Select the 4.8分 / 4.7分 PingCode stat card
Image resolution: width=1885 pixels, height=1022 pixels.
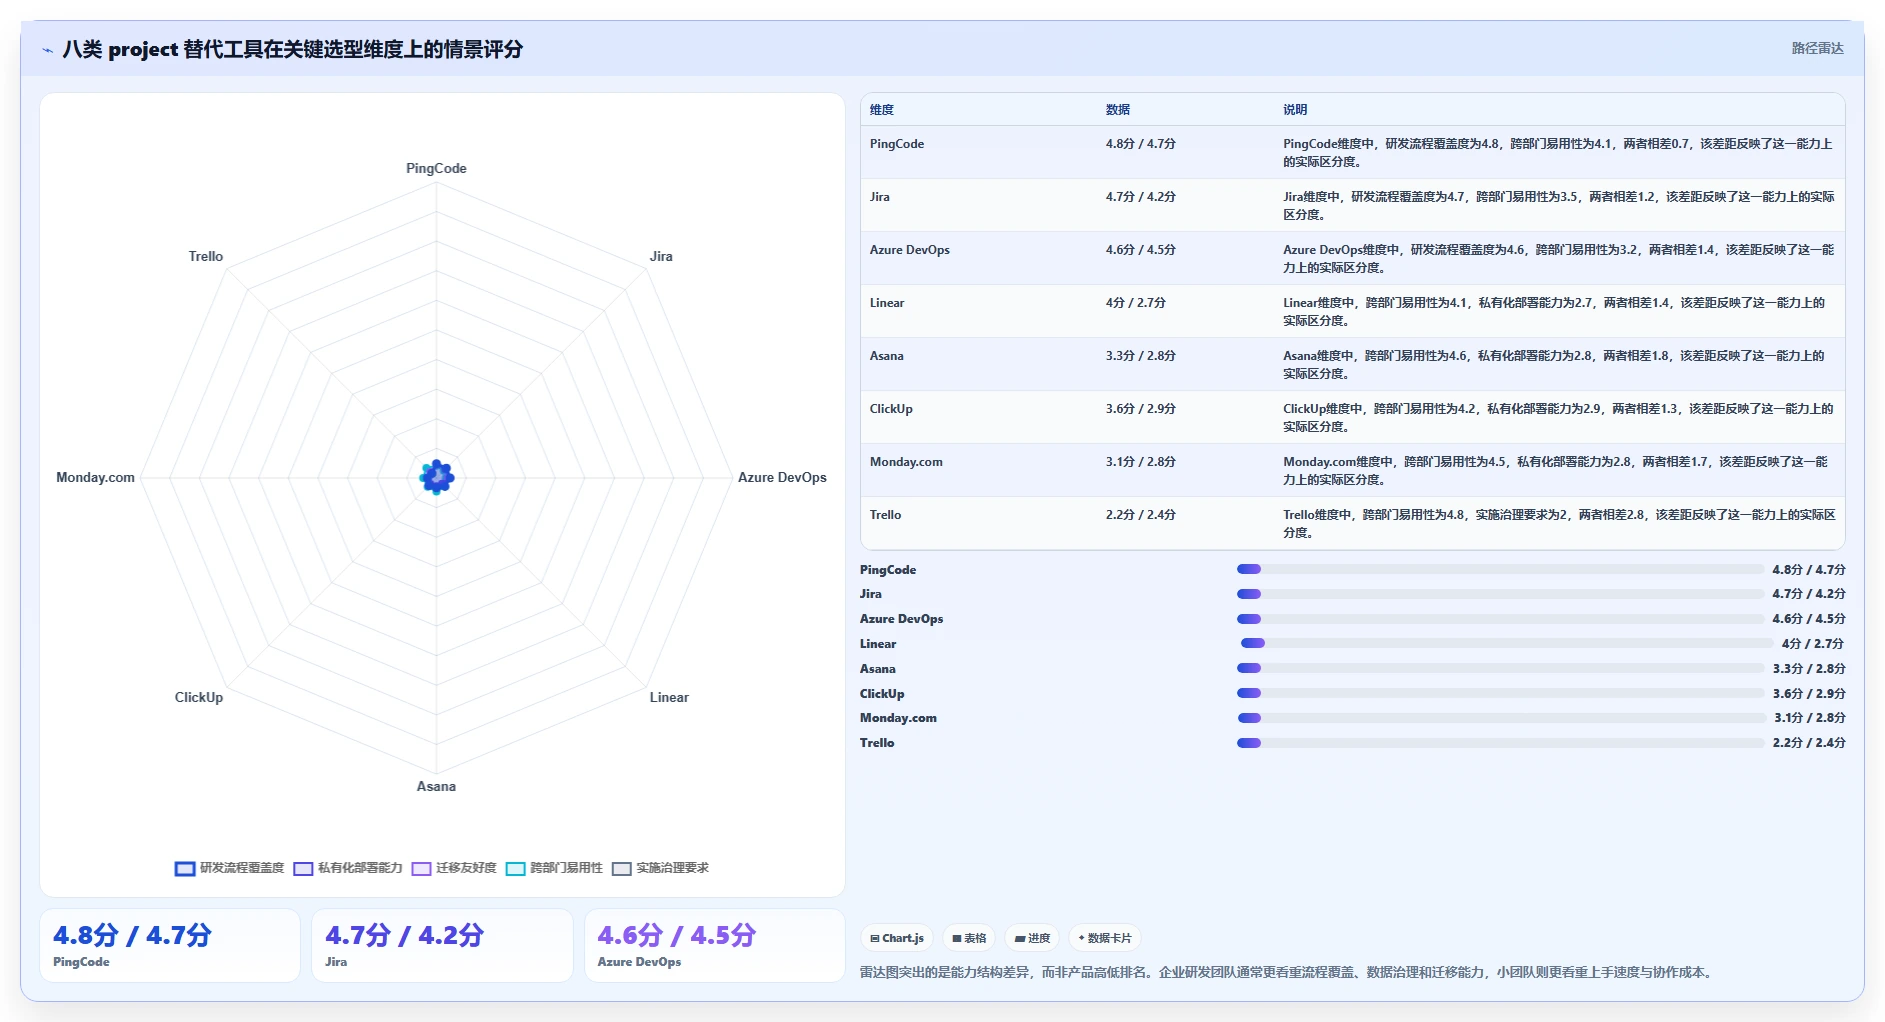click(x=170, y=945)
